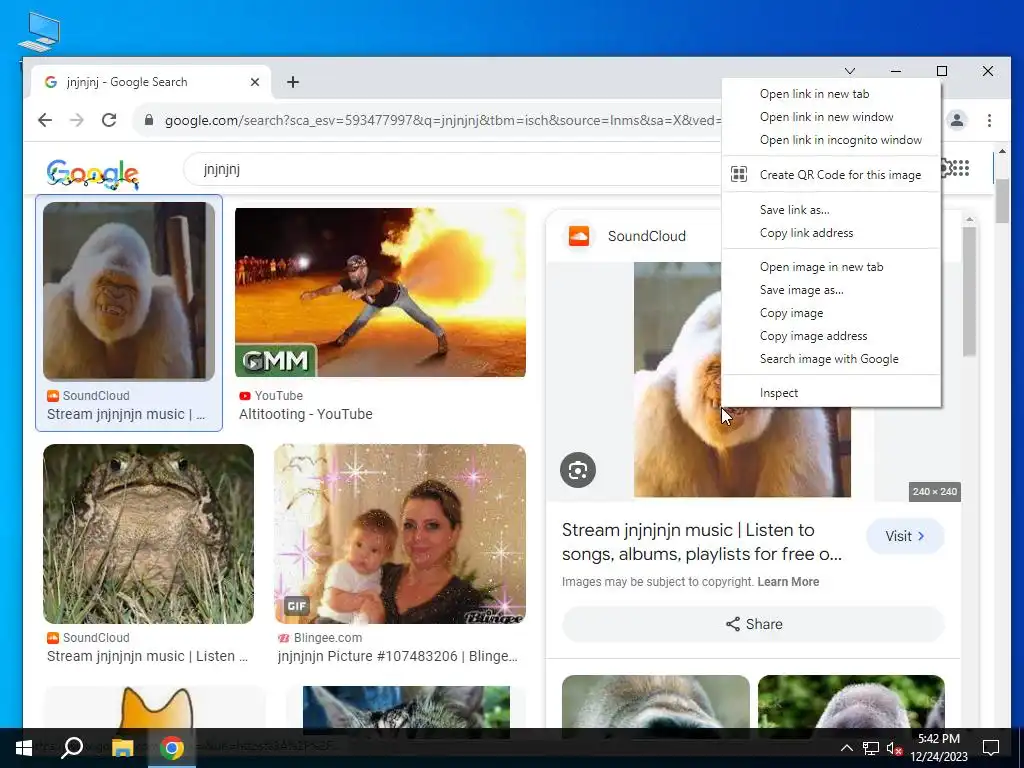Select Open link in new window
This screenshot has height=768, width=1024.
pyautogui.click(x=831, y=117)
